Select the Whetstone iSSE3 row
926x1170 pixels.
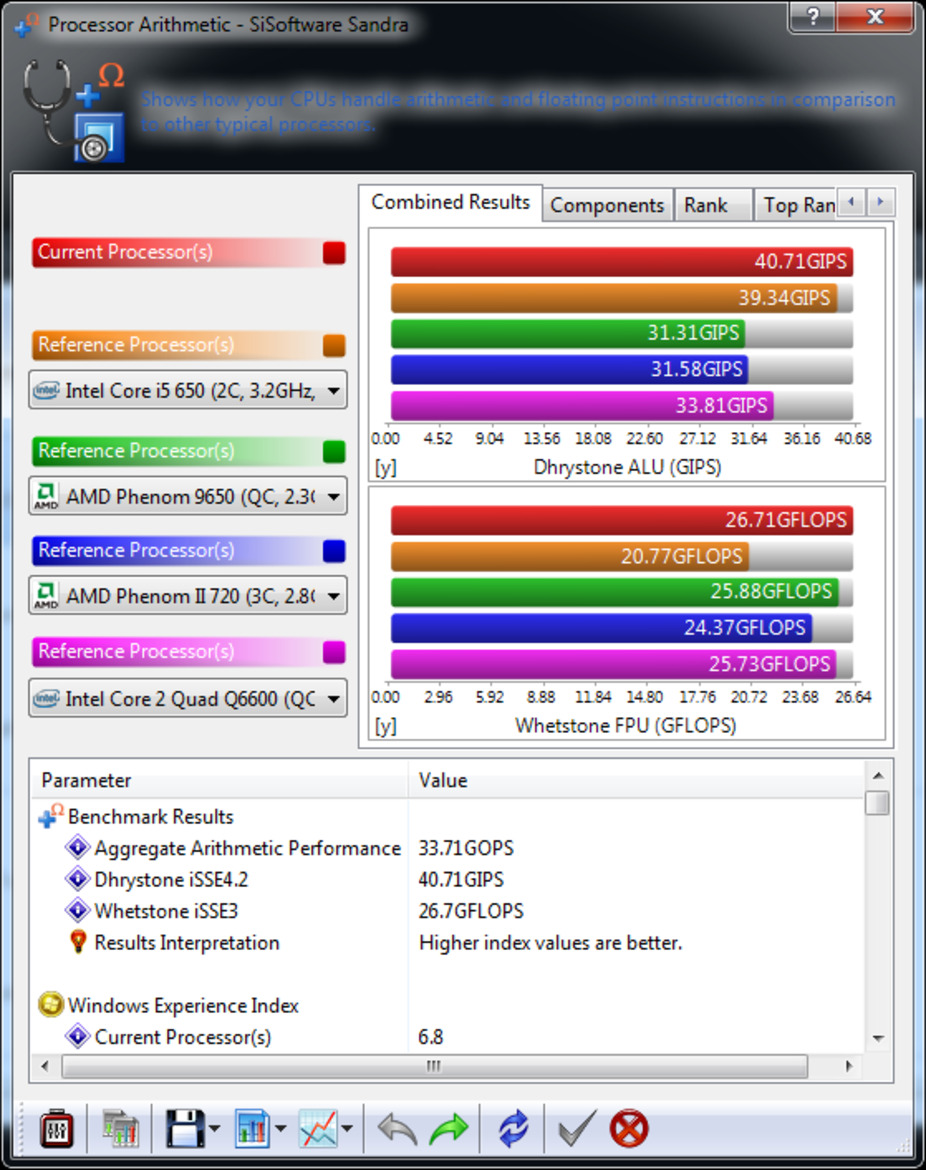(x=448, y=910)
